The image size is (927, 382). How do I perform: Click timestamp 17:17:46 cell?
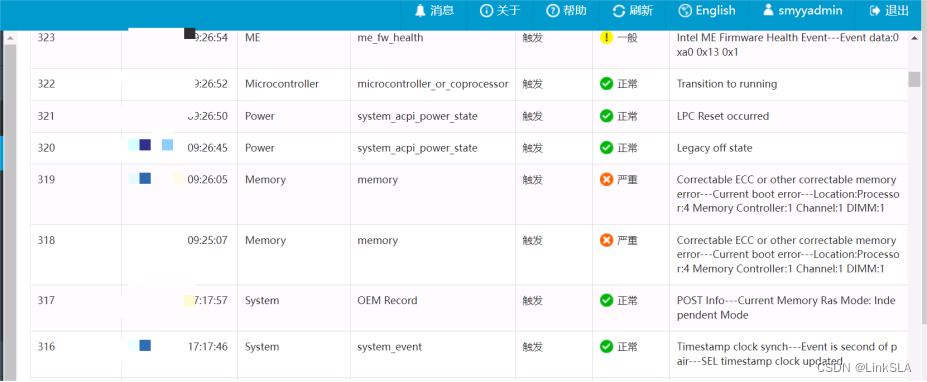click(208, 347)
